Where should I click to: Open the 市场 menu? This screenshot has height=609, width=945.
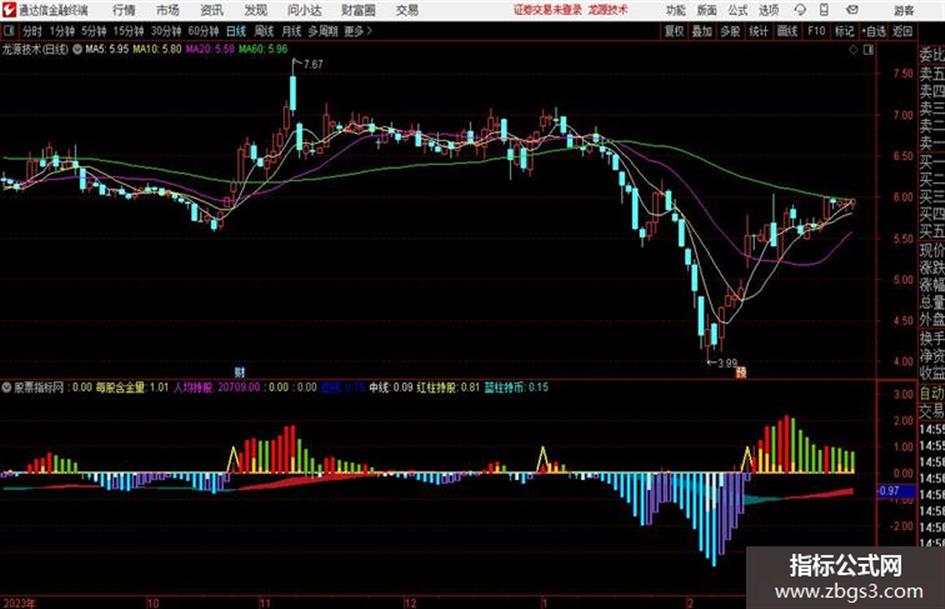[168, 10]
